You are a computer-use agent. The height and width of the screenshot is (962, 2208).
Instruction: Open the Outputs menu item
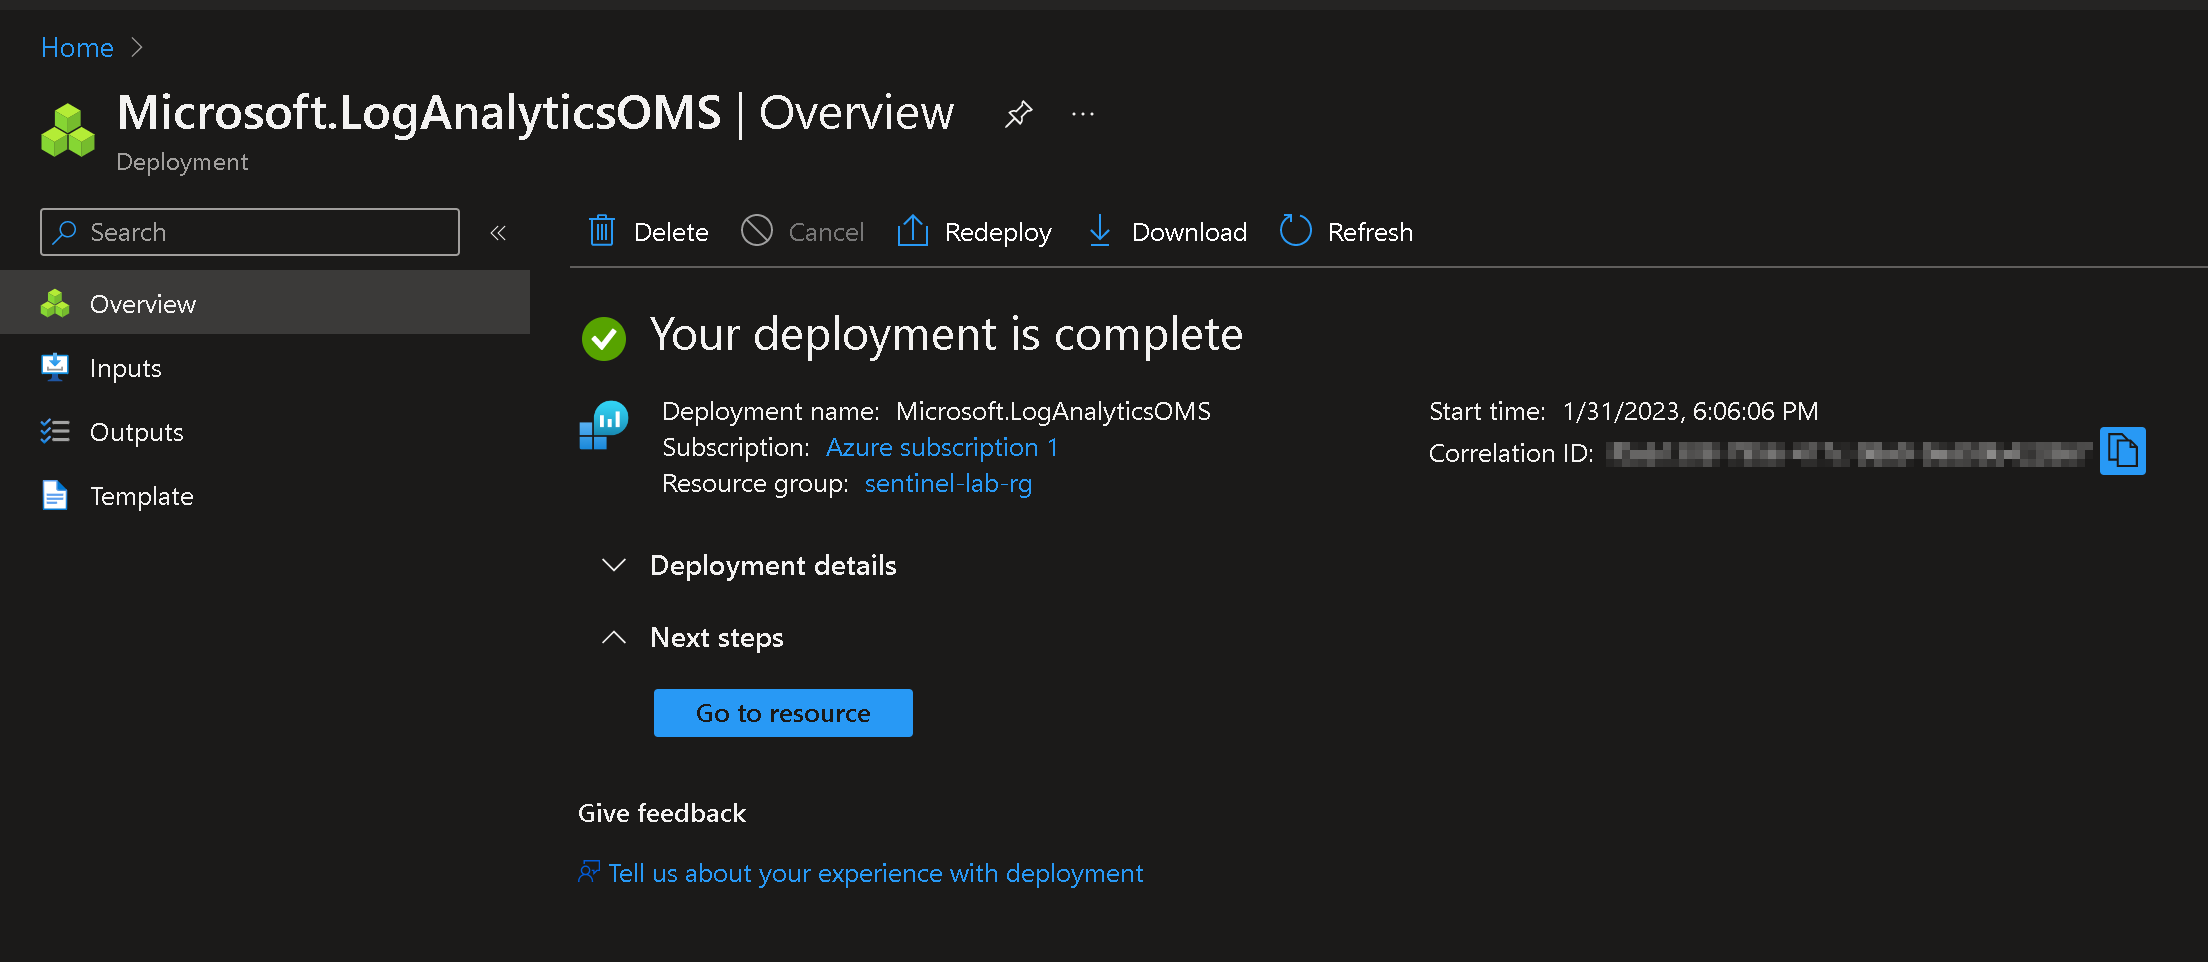coord(136,432)
